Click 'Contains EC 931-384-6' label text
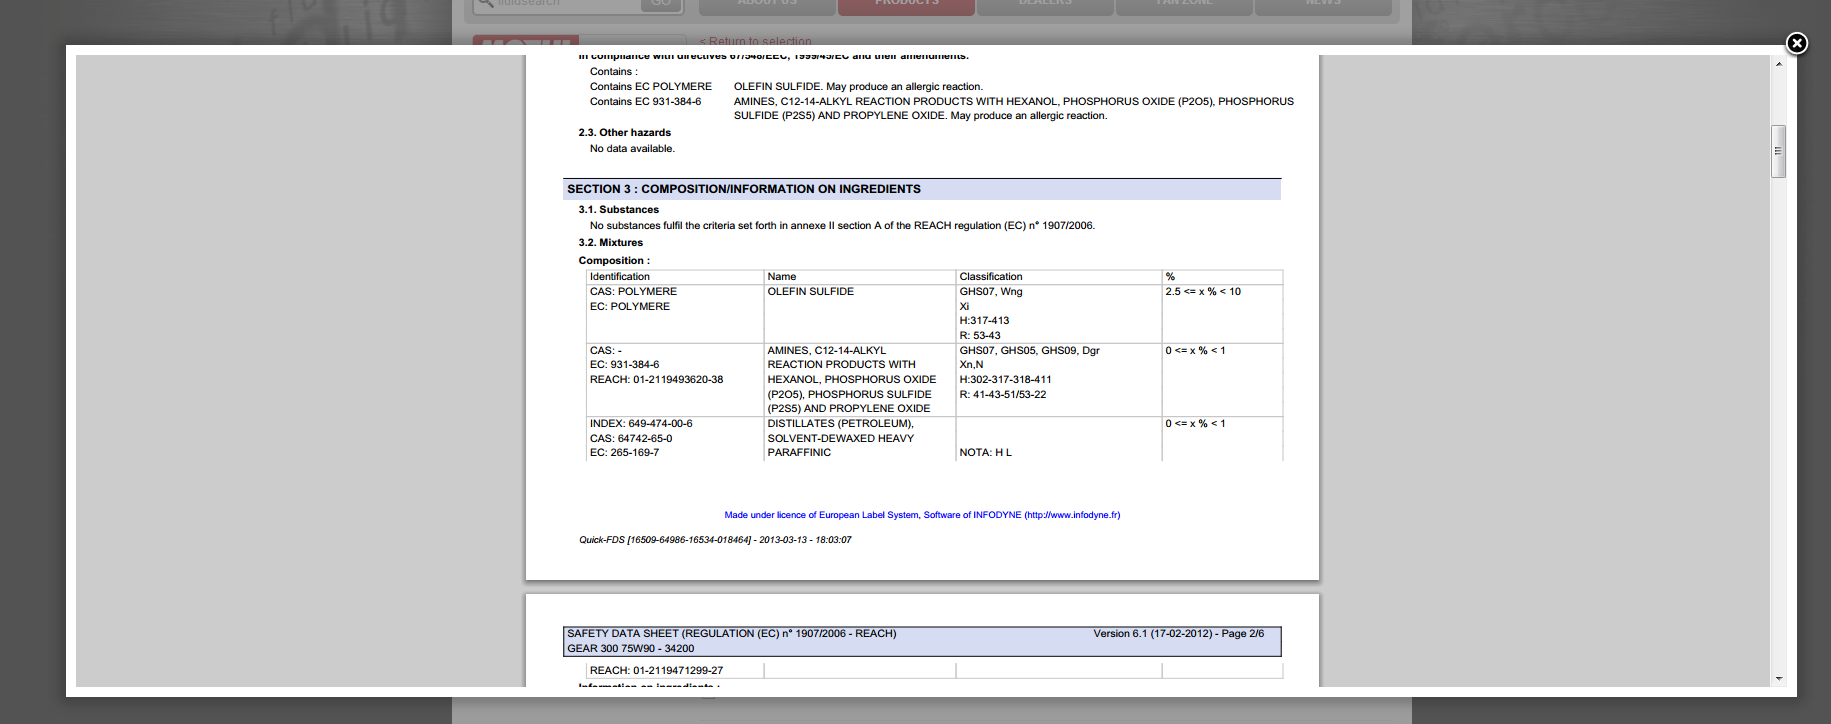This screenshot has height=724, width=1831. [x=645, y=102]
